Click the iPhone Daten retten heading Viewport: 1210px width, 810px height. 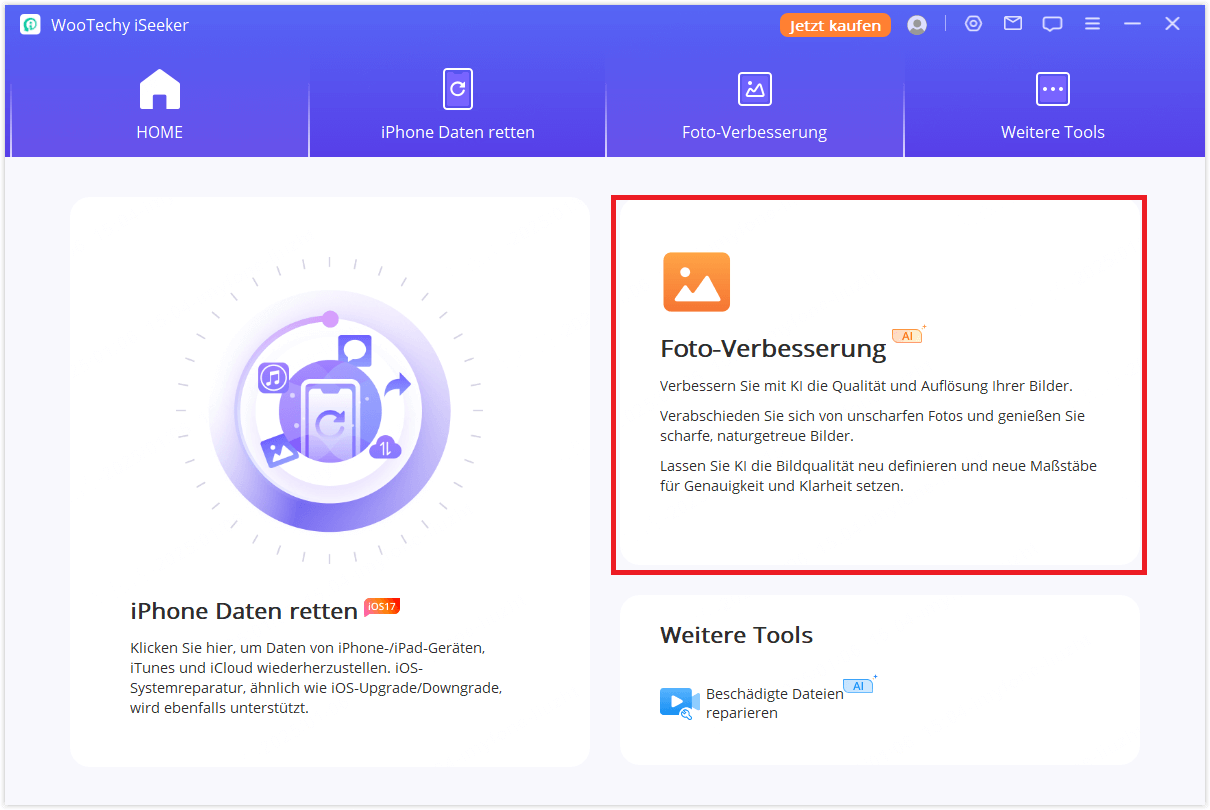point(244,611)
